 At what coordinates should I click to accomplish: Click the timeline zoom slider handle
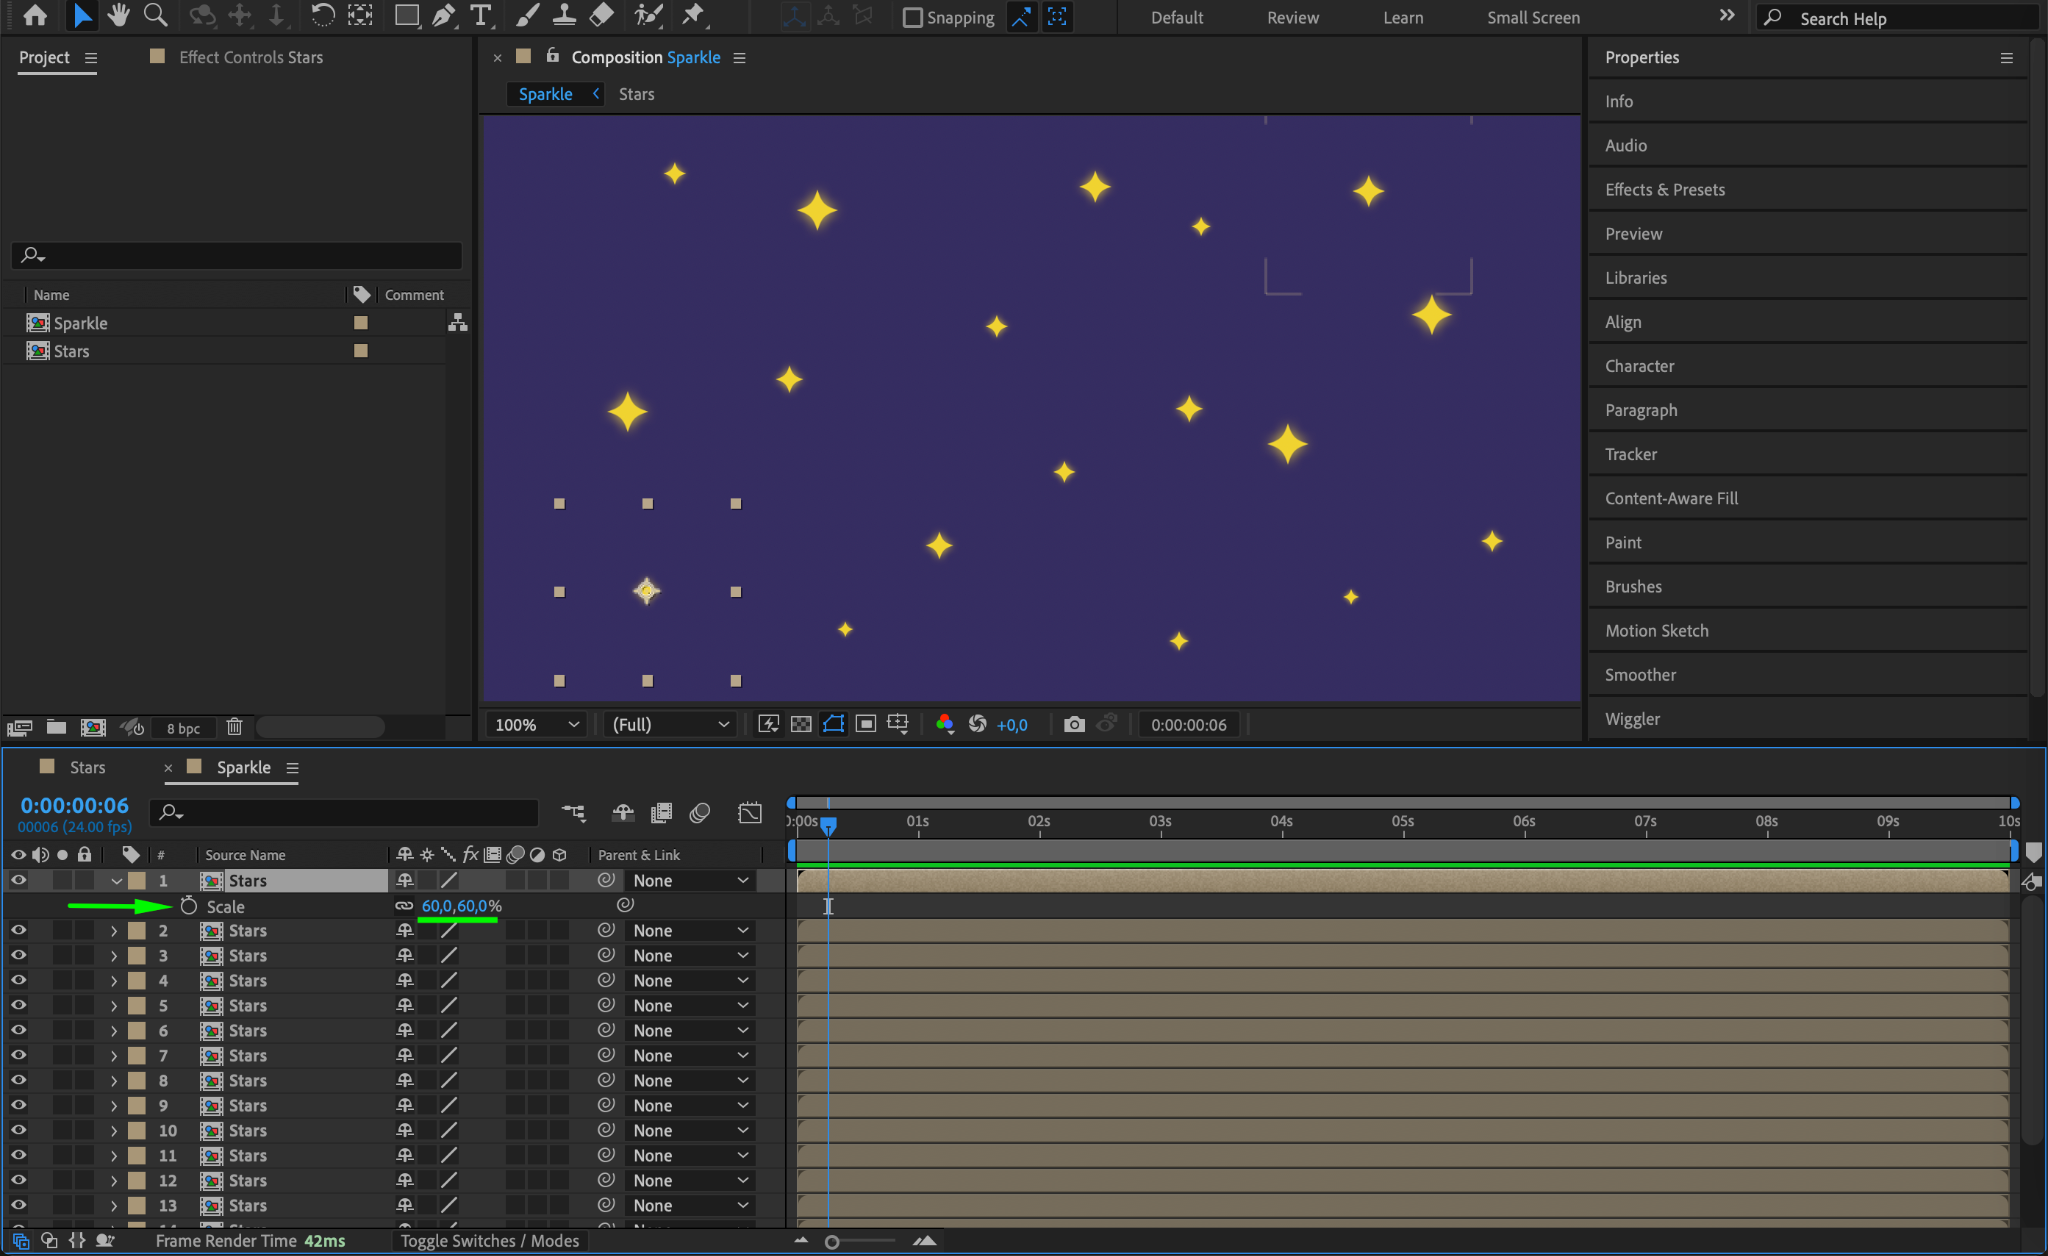pos(831,1242)
